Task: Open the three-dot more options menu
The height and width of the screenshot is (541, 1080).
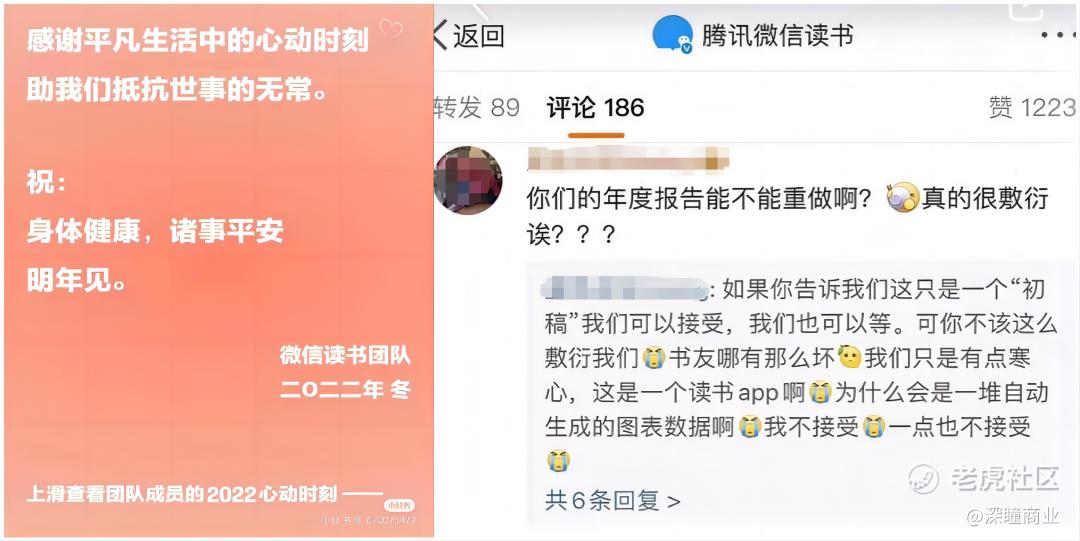Action: click(x=1059, y=35)
